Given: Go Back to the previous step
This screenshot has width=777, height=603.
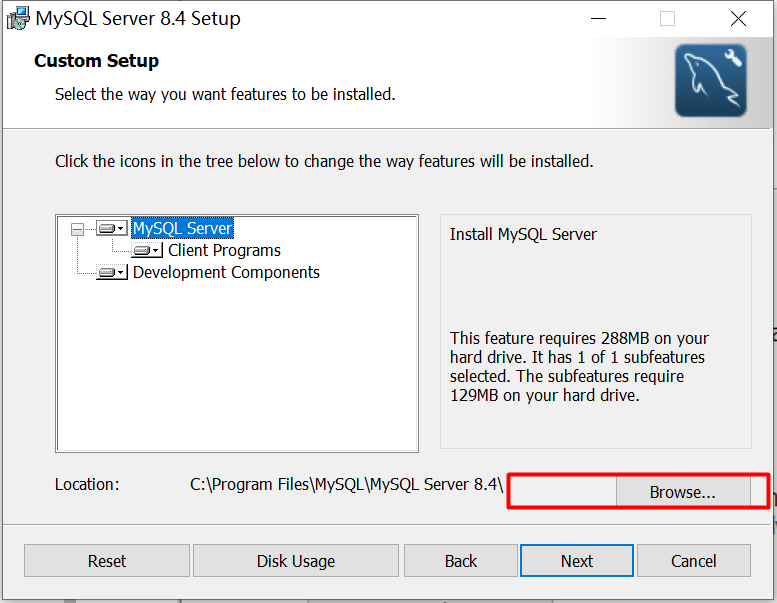Looking at the screenshot, I should [x=461, y=561].
